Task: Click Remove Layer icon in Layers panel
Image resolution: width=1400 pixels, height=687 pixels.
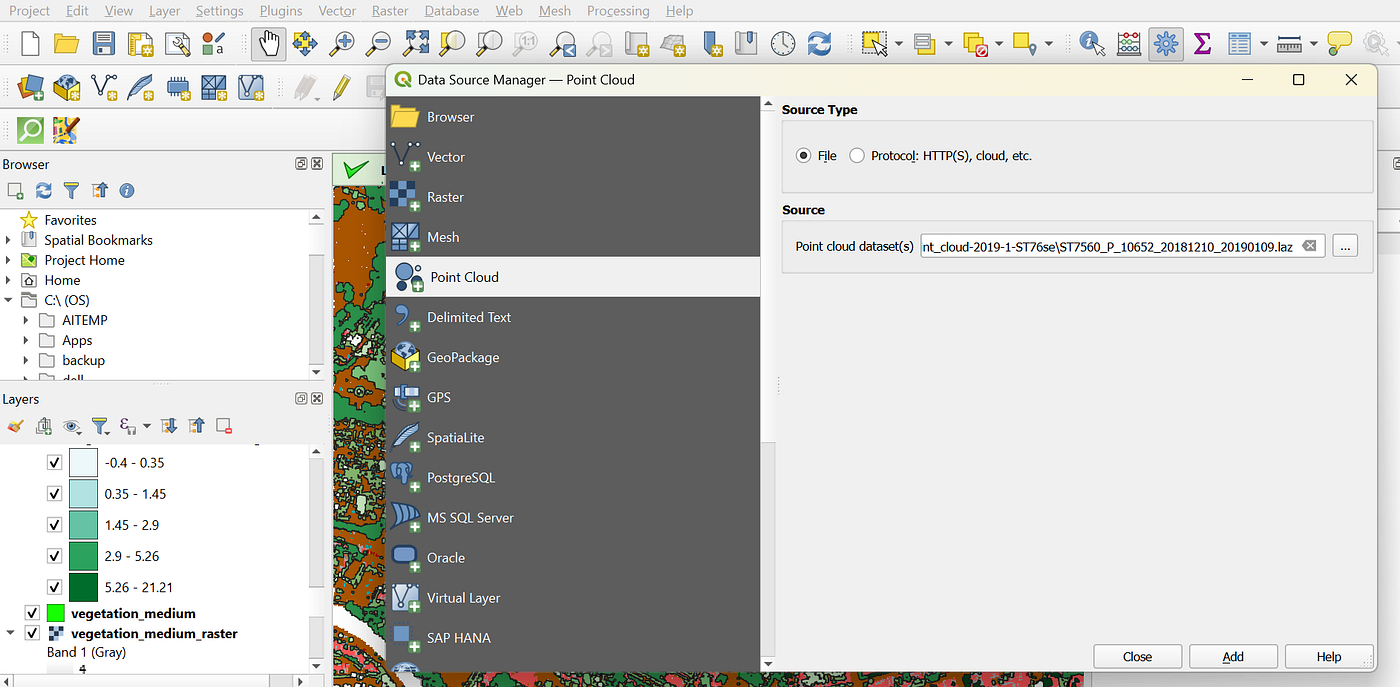Action: [x=224, y=426]
